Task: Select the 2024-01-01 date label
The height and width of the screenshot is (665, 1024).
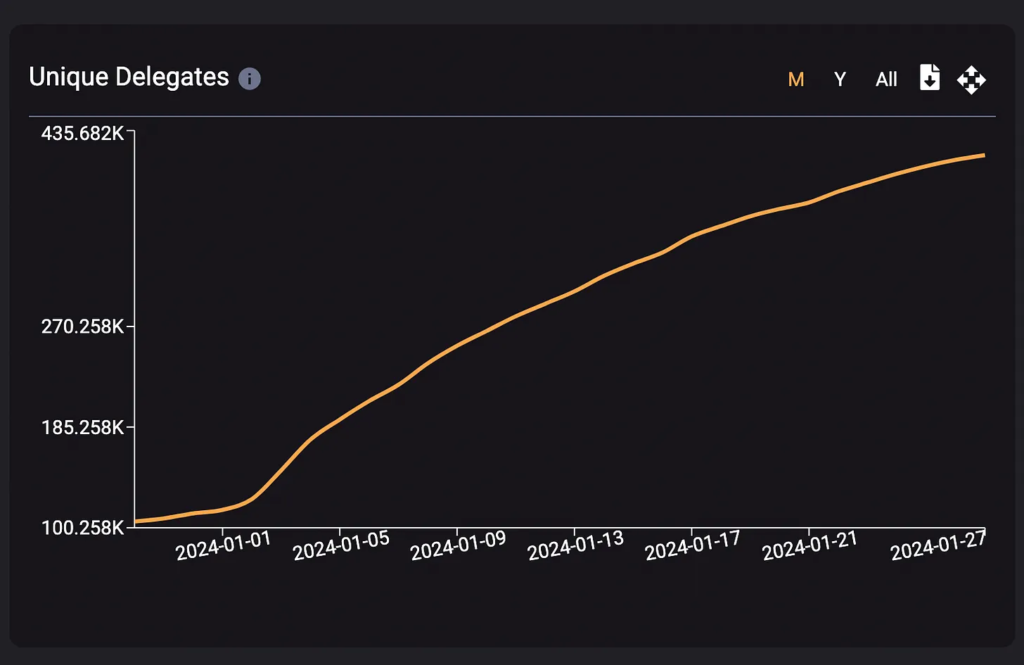Action: point(223,546)
